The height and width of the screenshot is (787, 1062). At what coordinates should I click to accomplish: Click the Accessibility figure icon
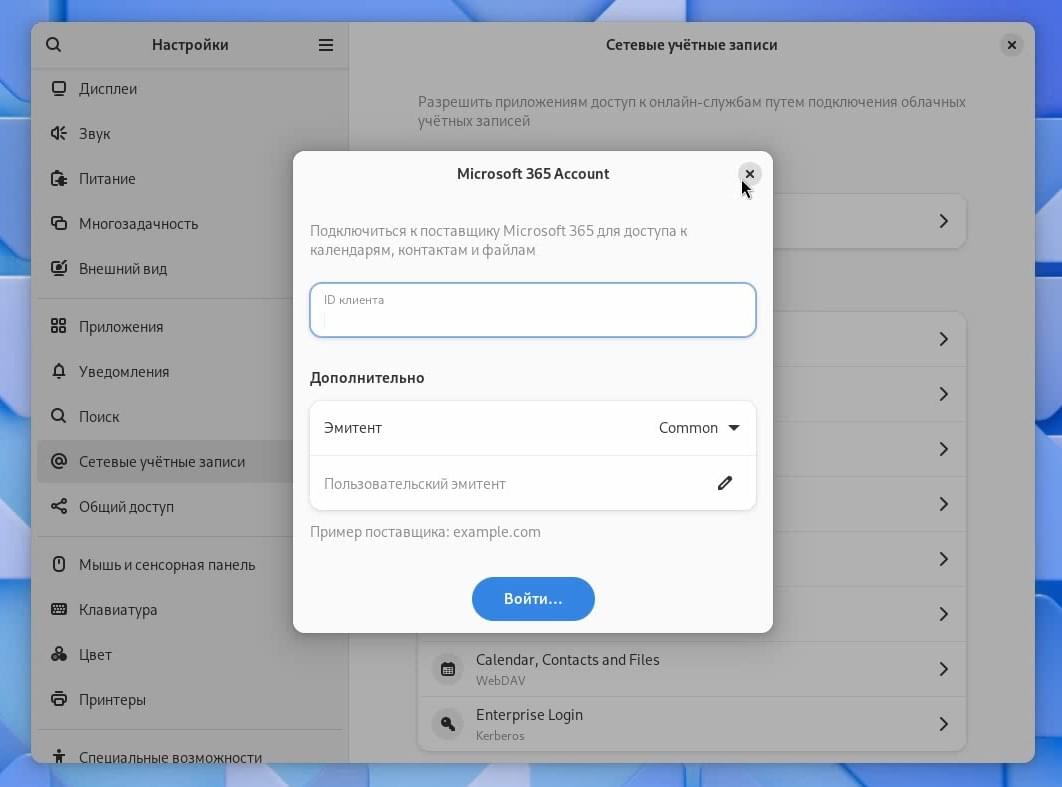tap(59, 756)
